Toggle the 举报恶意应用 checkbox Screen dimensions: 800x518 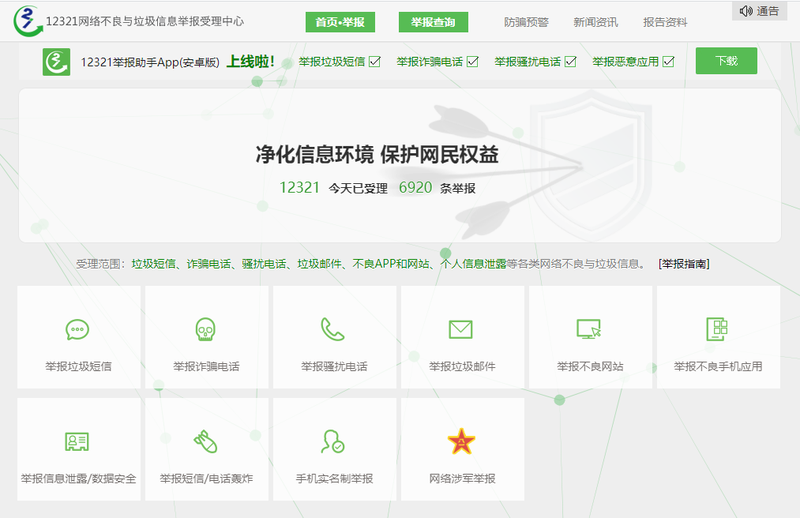[668, 62]
